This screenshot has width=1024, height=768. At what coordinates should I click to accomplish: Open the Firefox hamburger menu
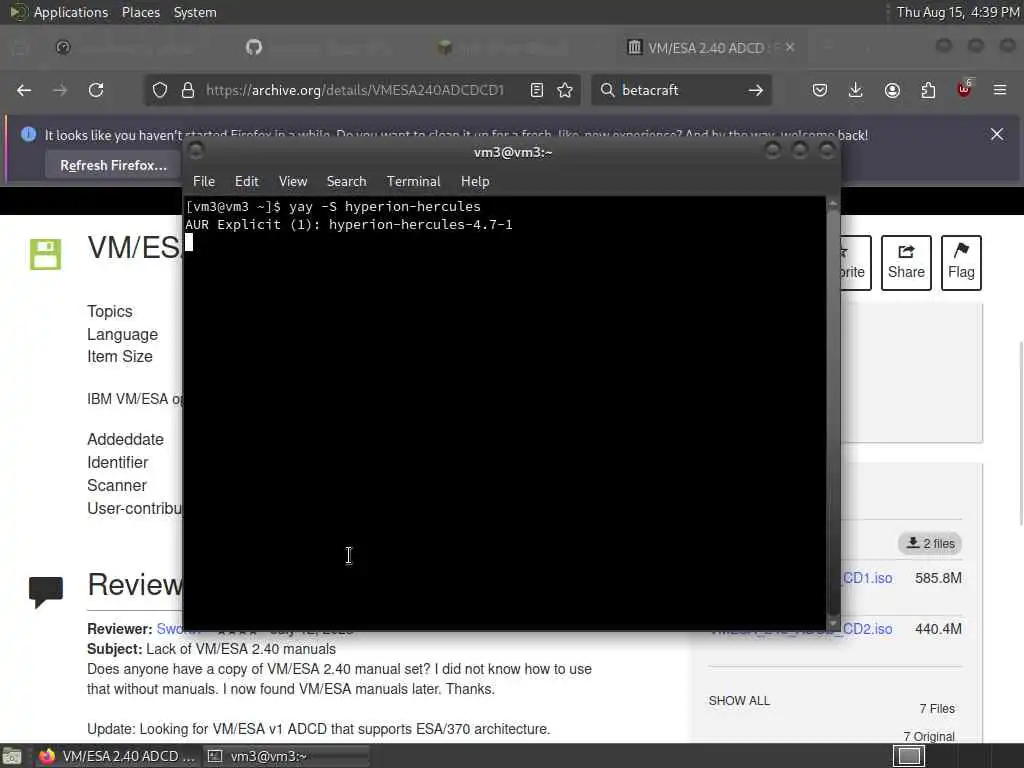point(1000,90)
